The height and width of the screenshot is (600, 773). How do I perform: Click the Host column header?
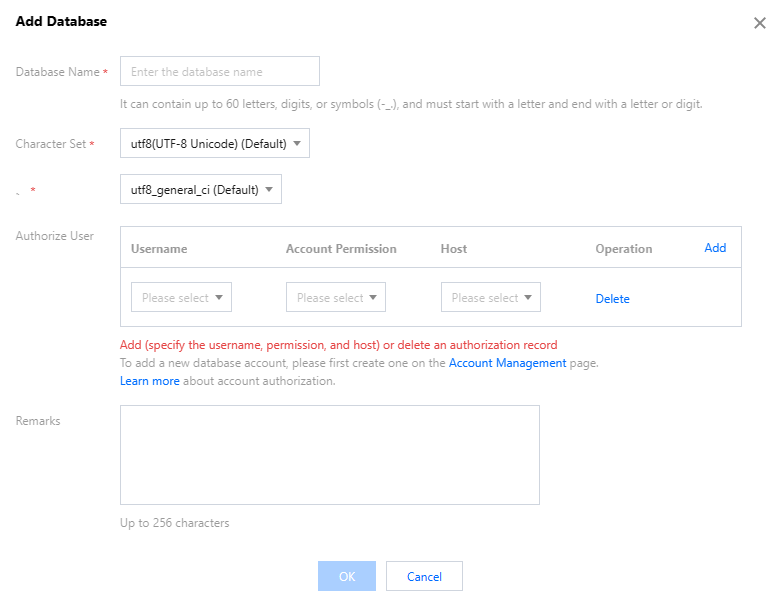click(453, 249)
